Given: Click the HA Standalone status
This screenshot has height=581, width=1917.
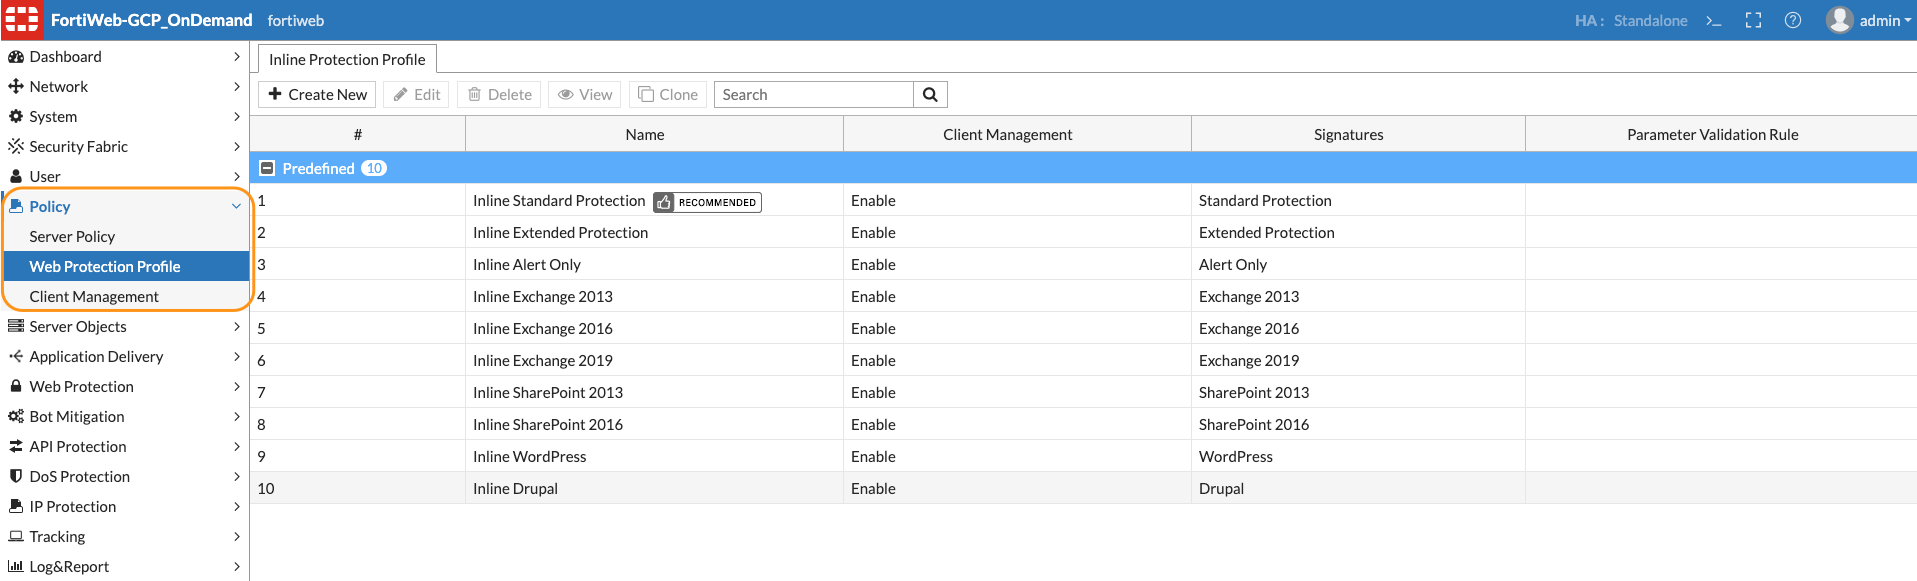Looking at the screenshot, I should click(1631, 20).
